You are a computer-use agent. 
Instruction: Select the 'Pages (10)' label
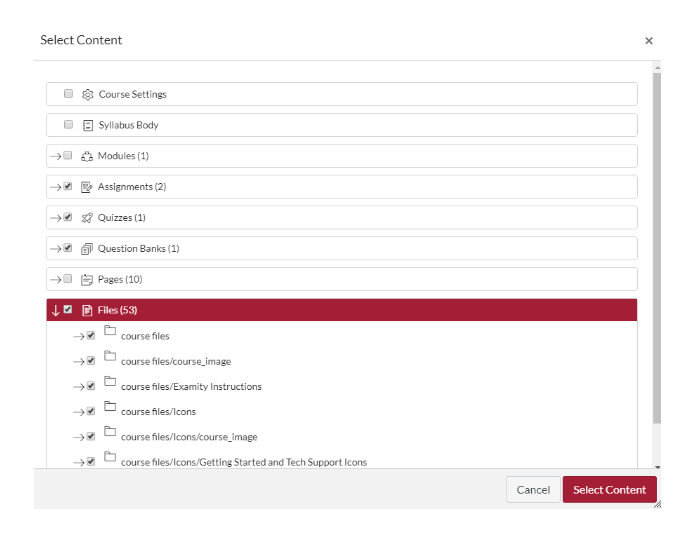point(120,279)
